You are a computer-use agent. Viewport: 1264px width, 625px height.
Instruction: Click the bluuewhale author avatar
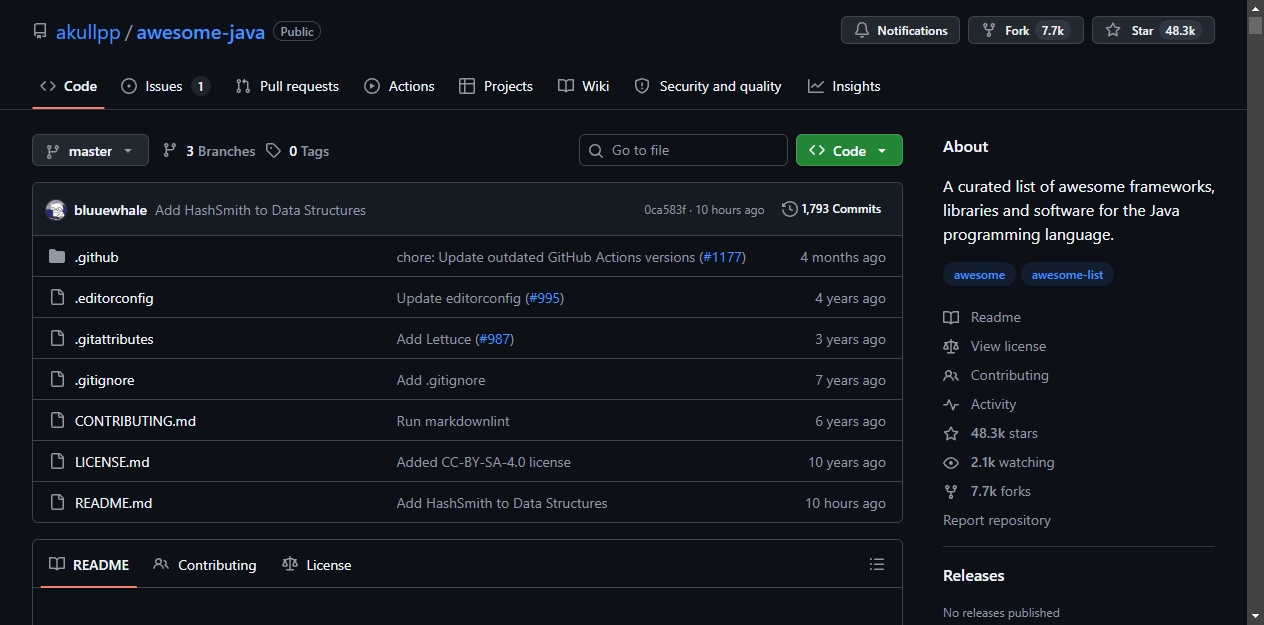point(56,210)
